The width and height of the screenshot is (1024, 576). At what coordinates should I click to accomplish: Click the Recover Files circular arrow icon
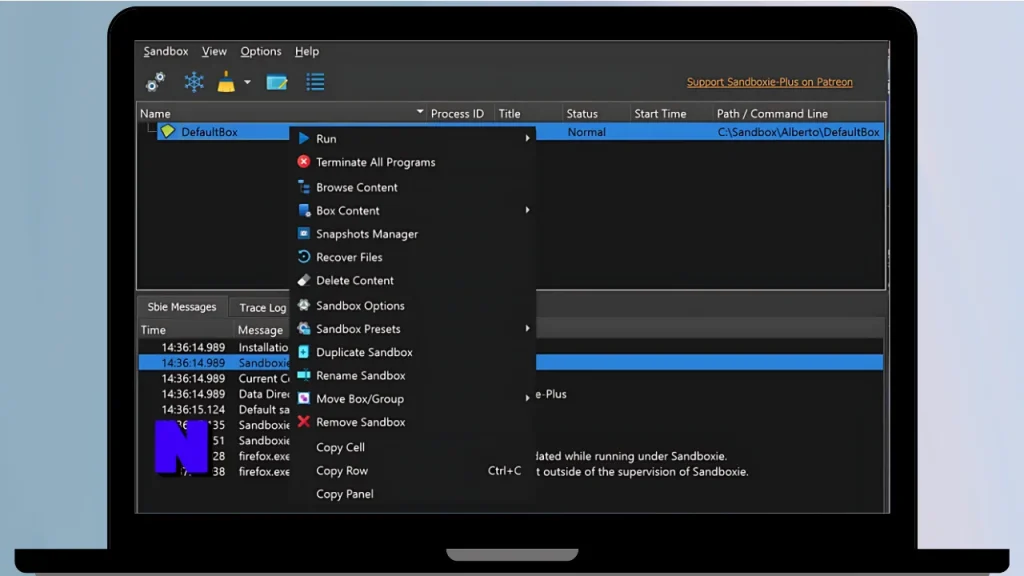(x=304, y=257)
